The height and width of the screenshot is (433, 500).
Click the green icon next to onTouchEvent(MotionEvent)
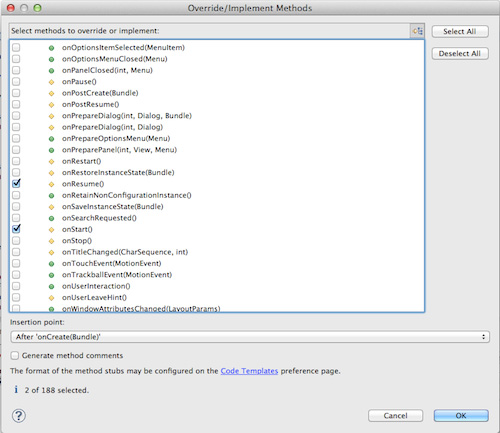coord(51,264)
